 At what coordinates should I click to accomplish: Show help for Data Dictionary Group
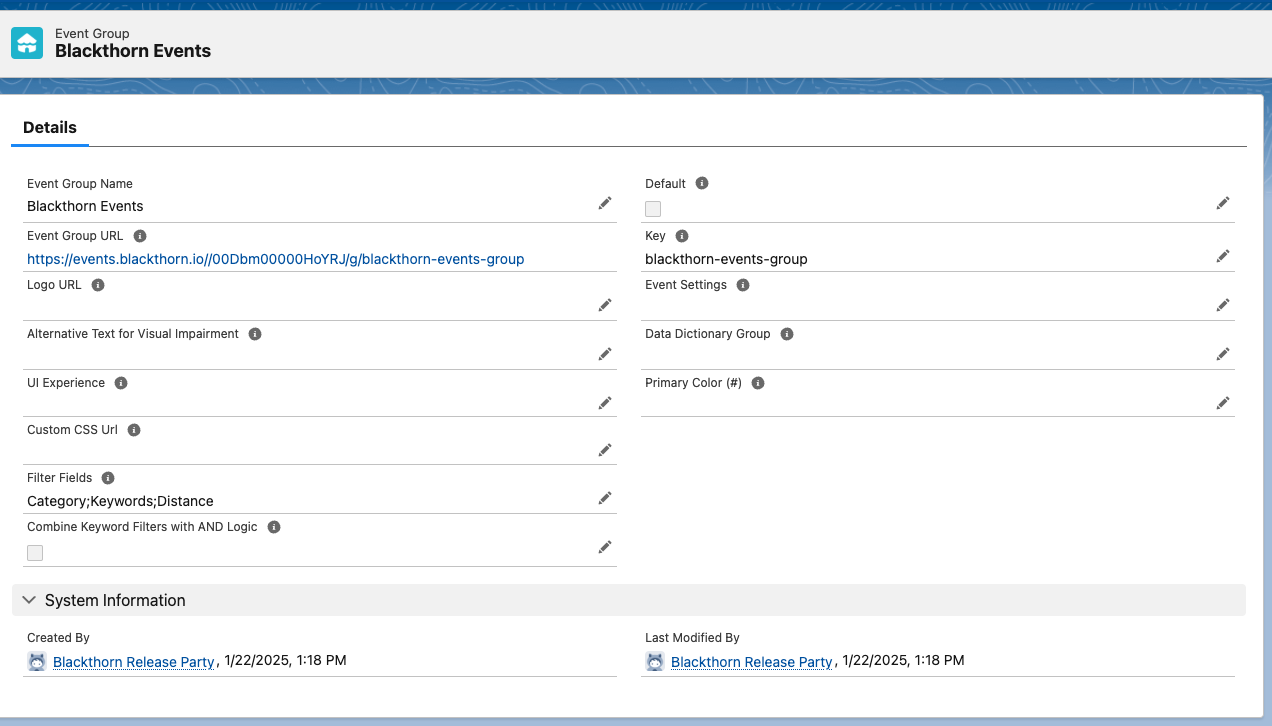coord(787,334)
